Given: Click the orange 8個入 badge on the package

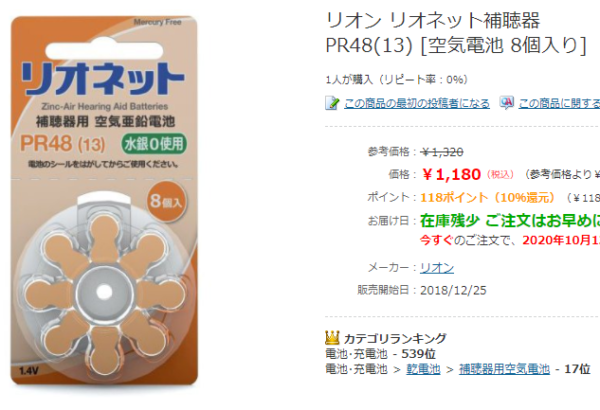Looking at the screenshot, I should (x=165, y=197).
